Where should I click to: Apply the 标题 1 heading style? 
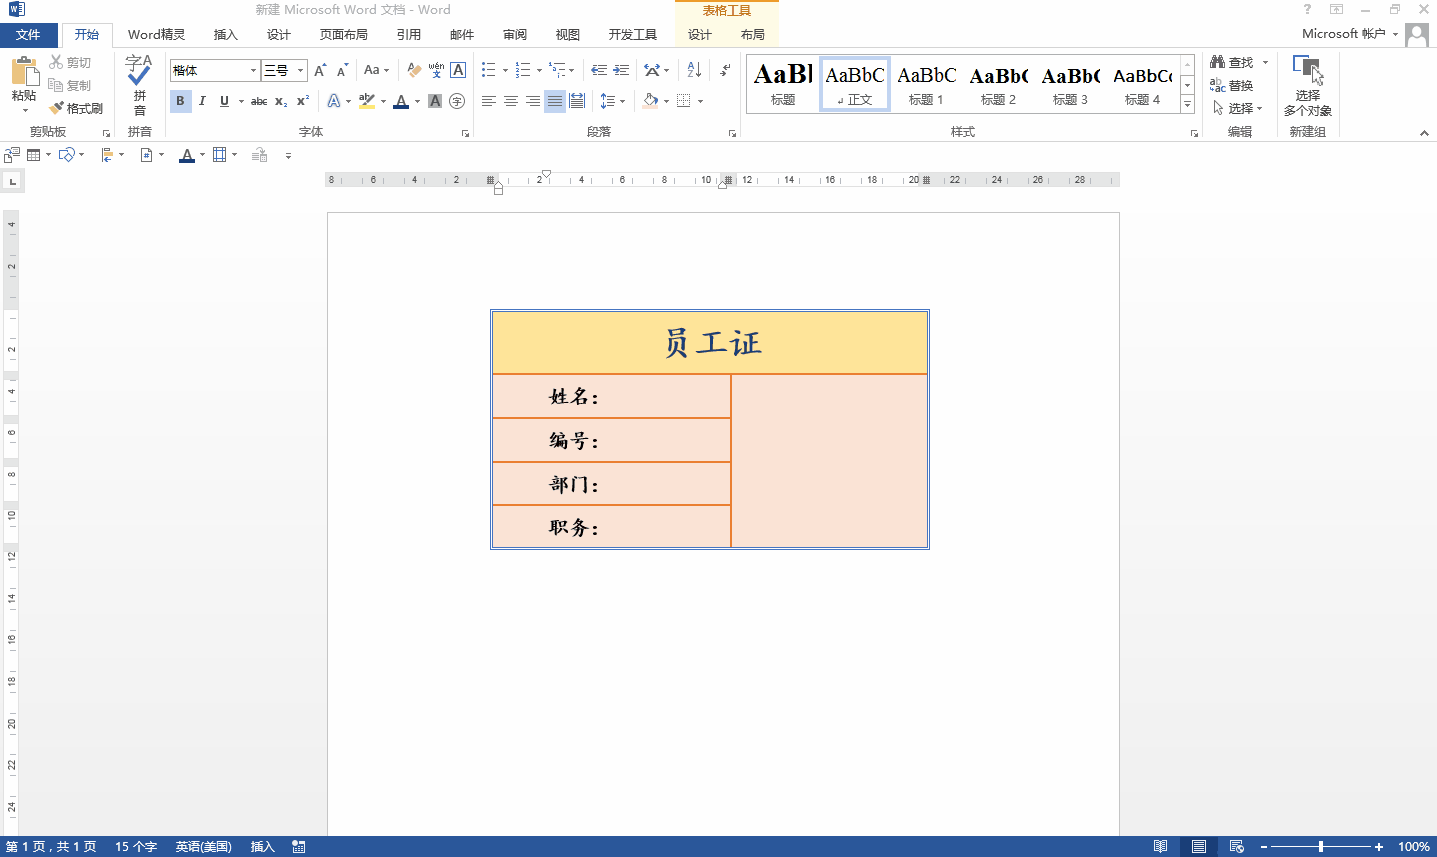pyautogui.click(x=926, y=84)
